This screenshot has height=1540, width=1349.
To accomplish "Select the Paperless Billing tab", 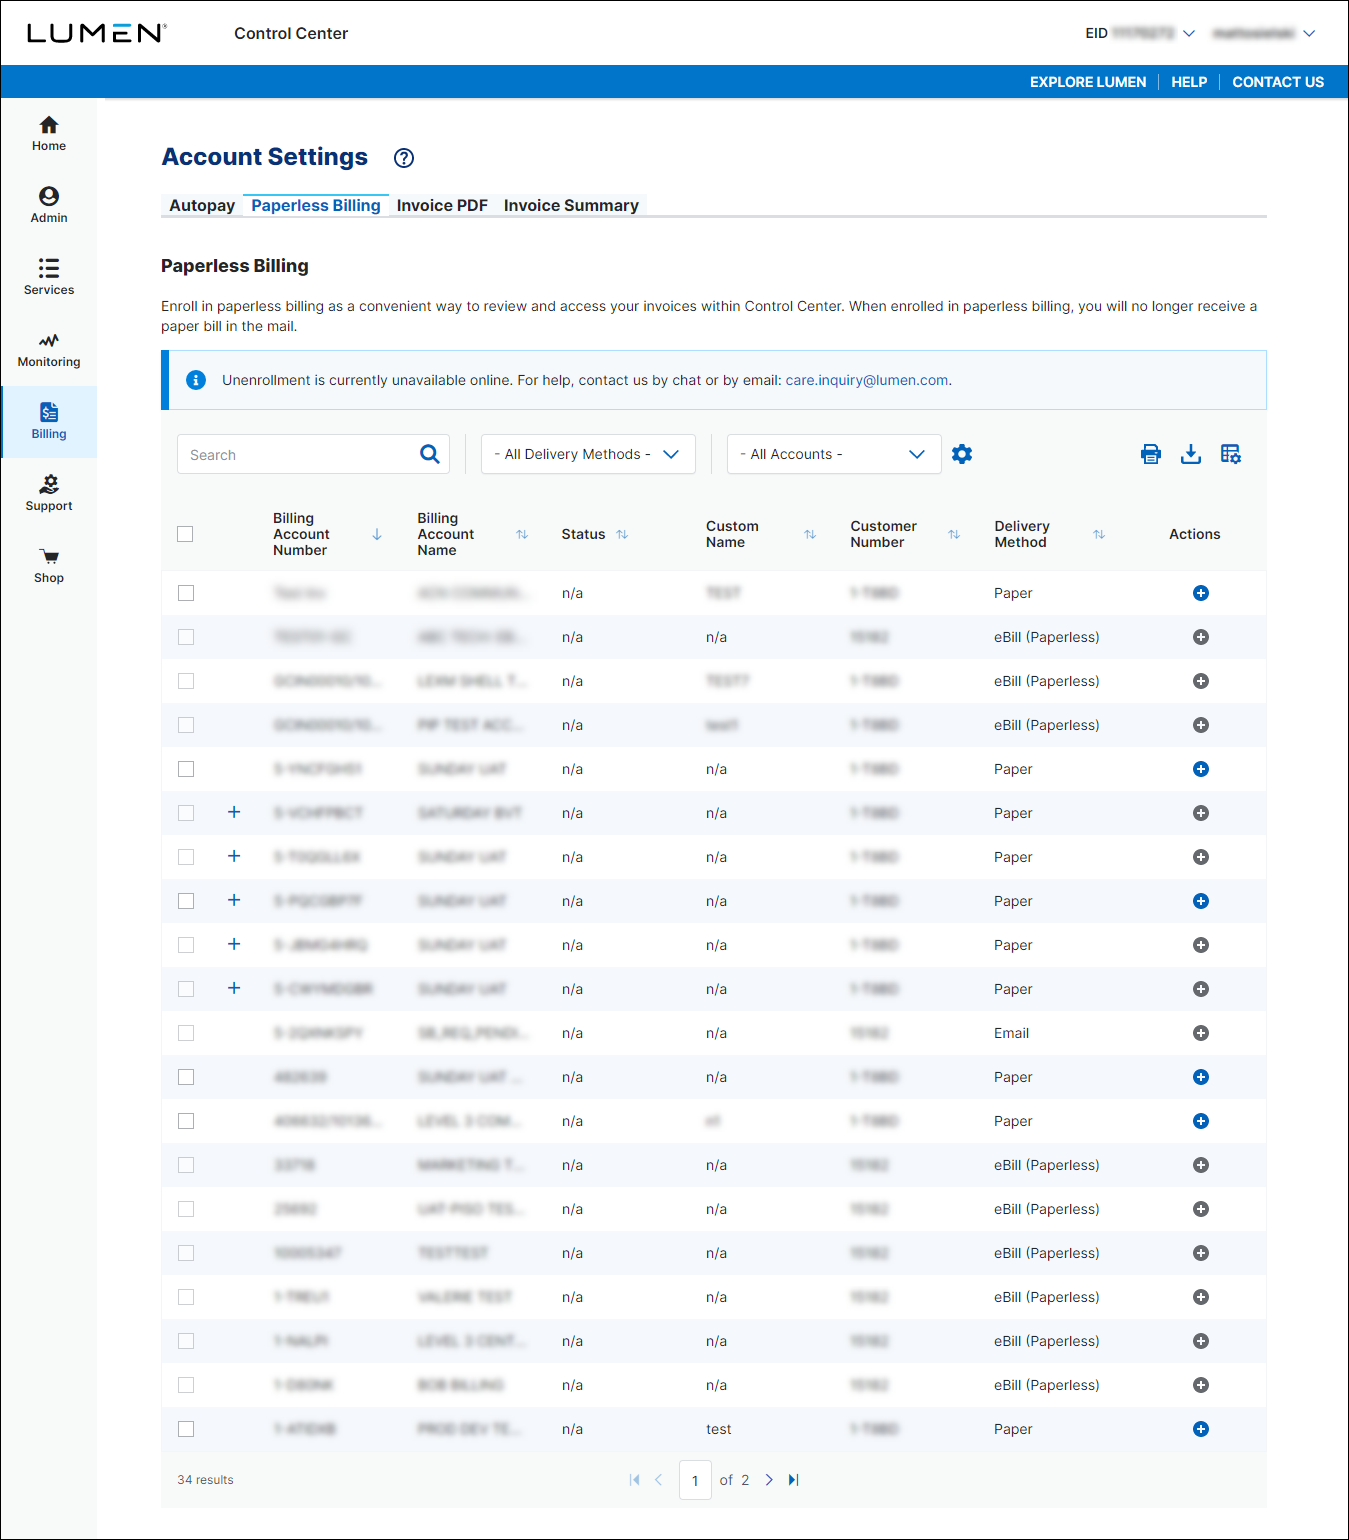I will pos(316,205).
